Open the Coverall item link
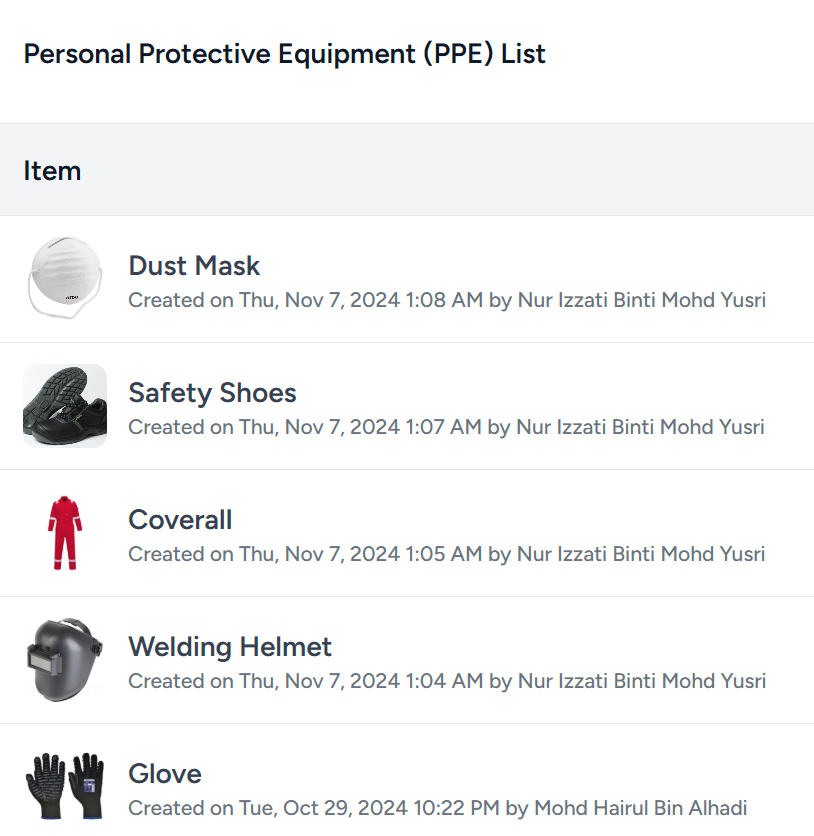This screenshot has width=814, height=836. coord(180,520)
